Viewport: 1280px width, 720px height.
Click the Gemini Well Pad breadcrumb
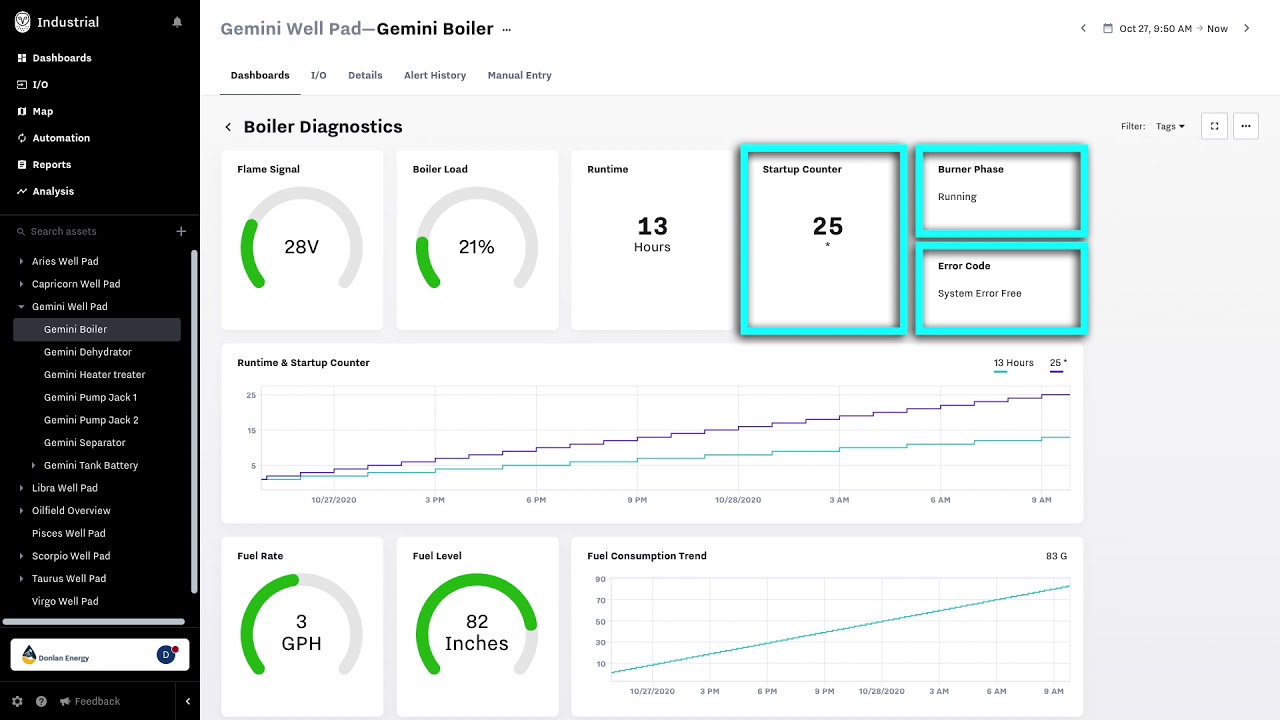[x=291, y=29]
